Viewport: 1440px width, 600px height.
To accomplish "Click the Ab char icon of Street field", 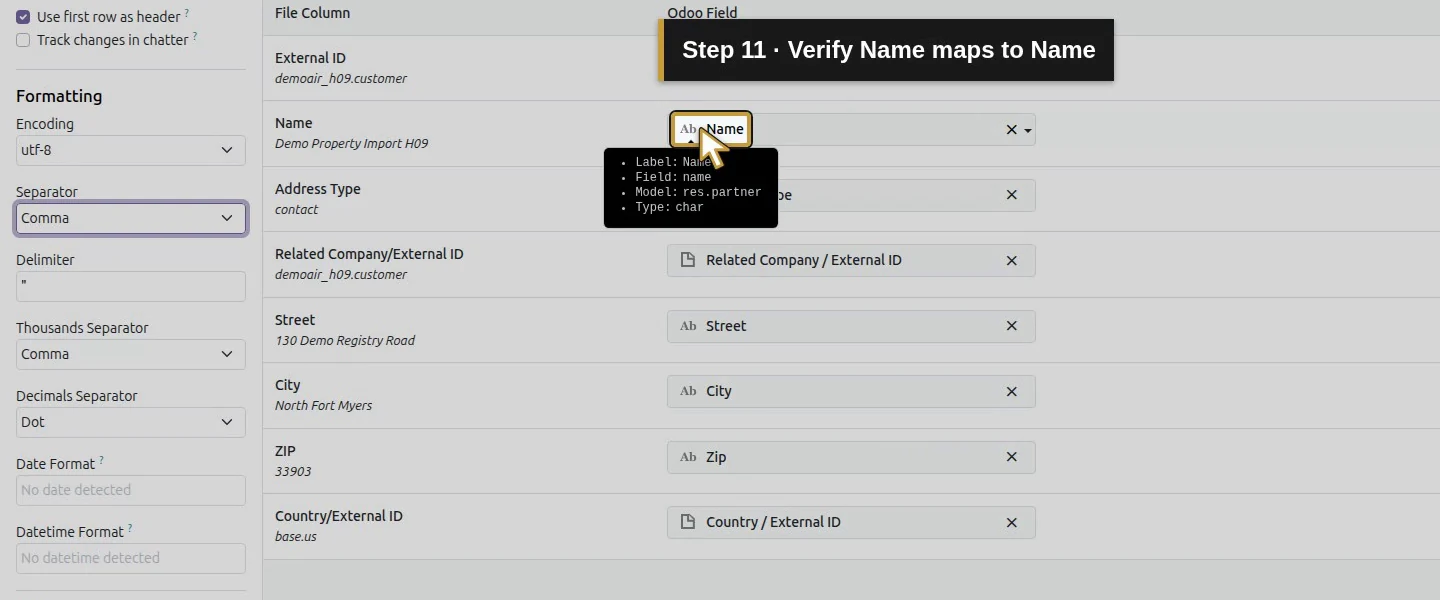I will 688,326.
